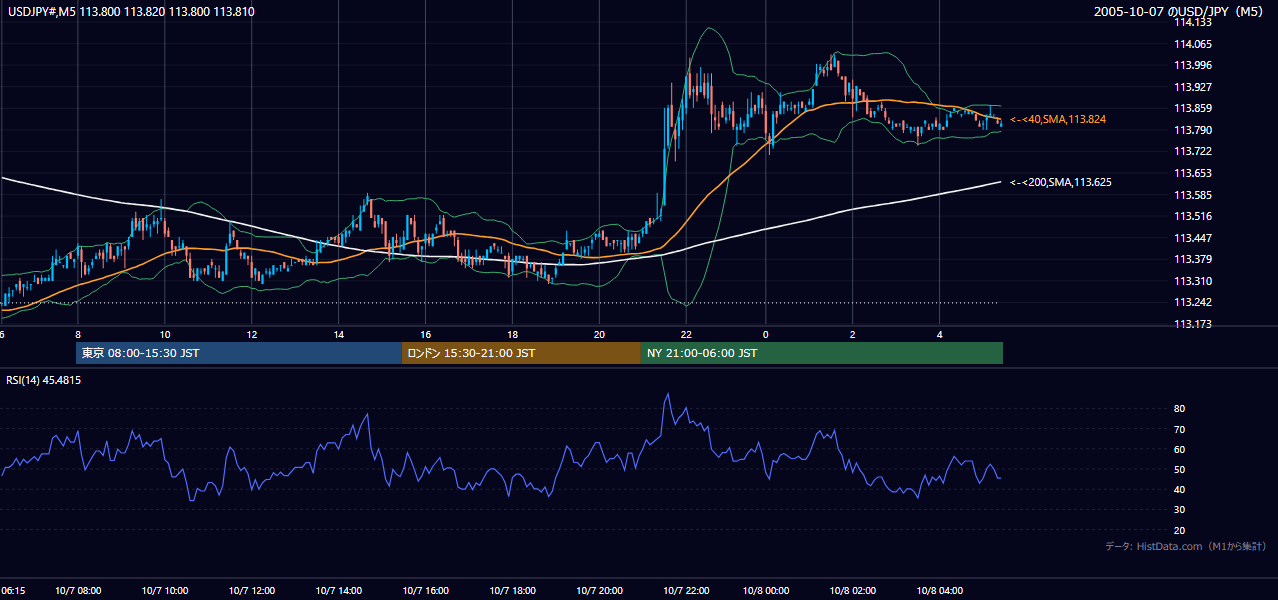Image resolution: width=1278 pixels, height=600 pixels.
Task: Click the 10/8 02:00 time label
Action: (x=853, y=590)
